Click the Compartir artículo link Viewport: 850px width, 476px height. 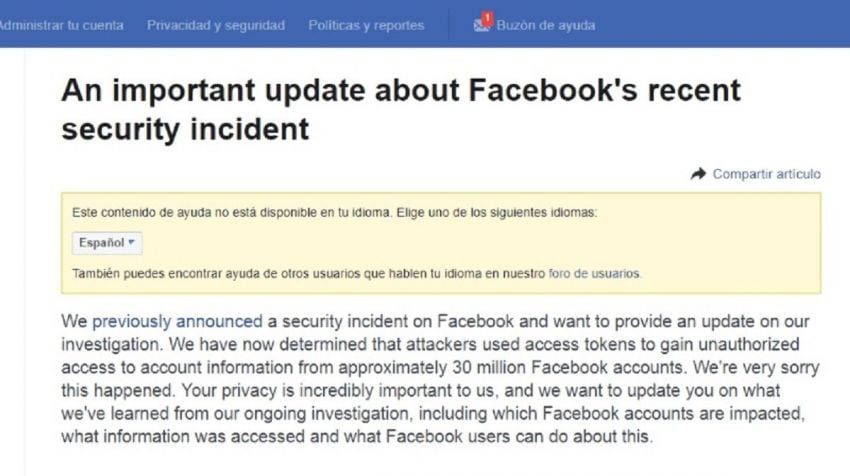[766, 174]
